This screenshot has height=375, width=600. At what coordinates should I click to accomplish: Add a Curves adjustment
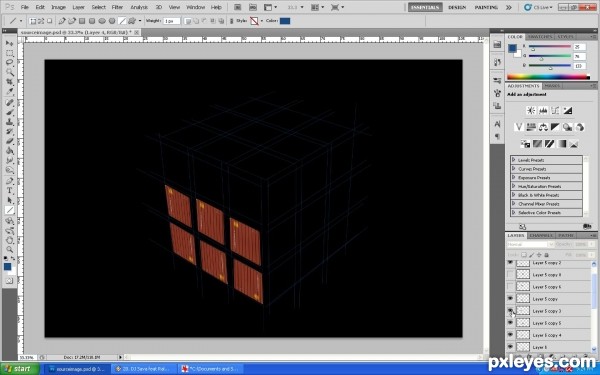(x=555, y=111)
